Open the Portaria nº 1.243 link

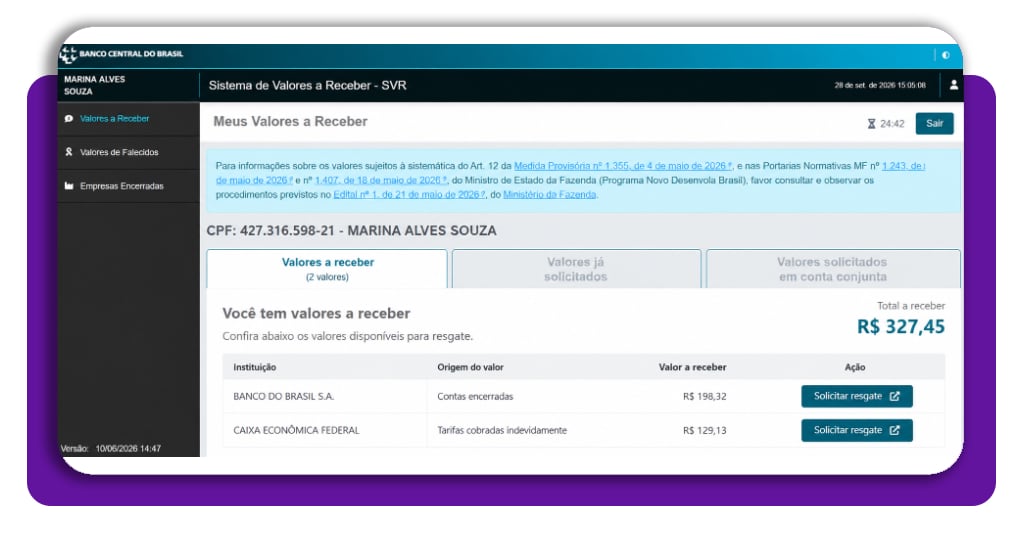(x=903, y=166)
